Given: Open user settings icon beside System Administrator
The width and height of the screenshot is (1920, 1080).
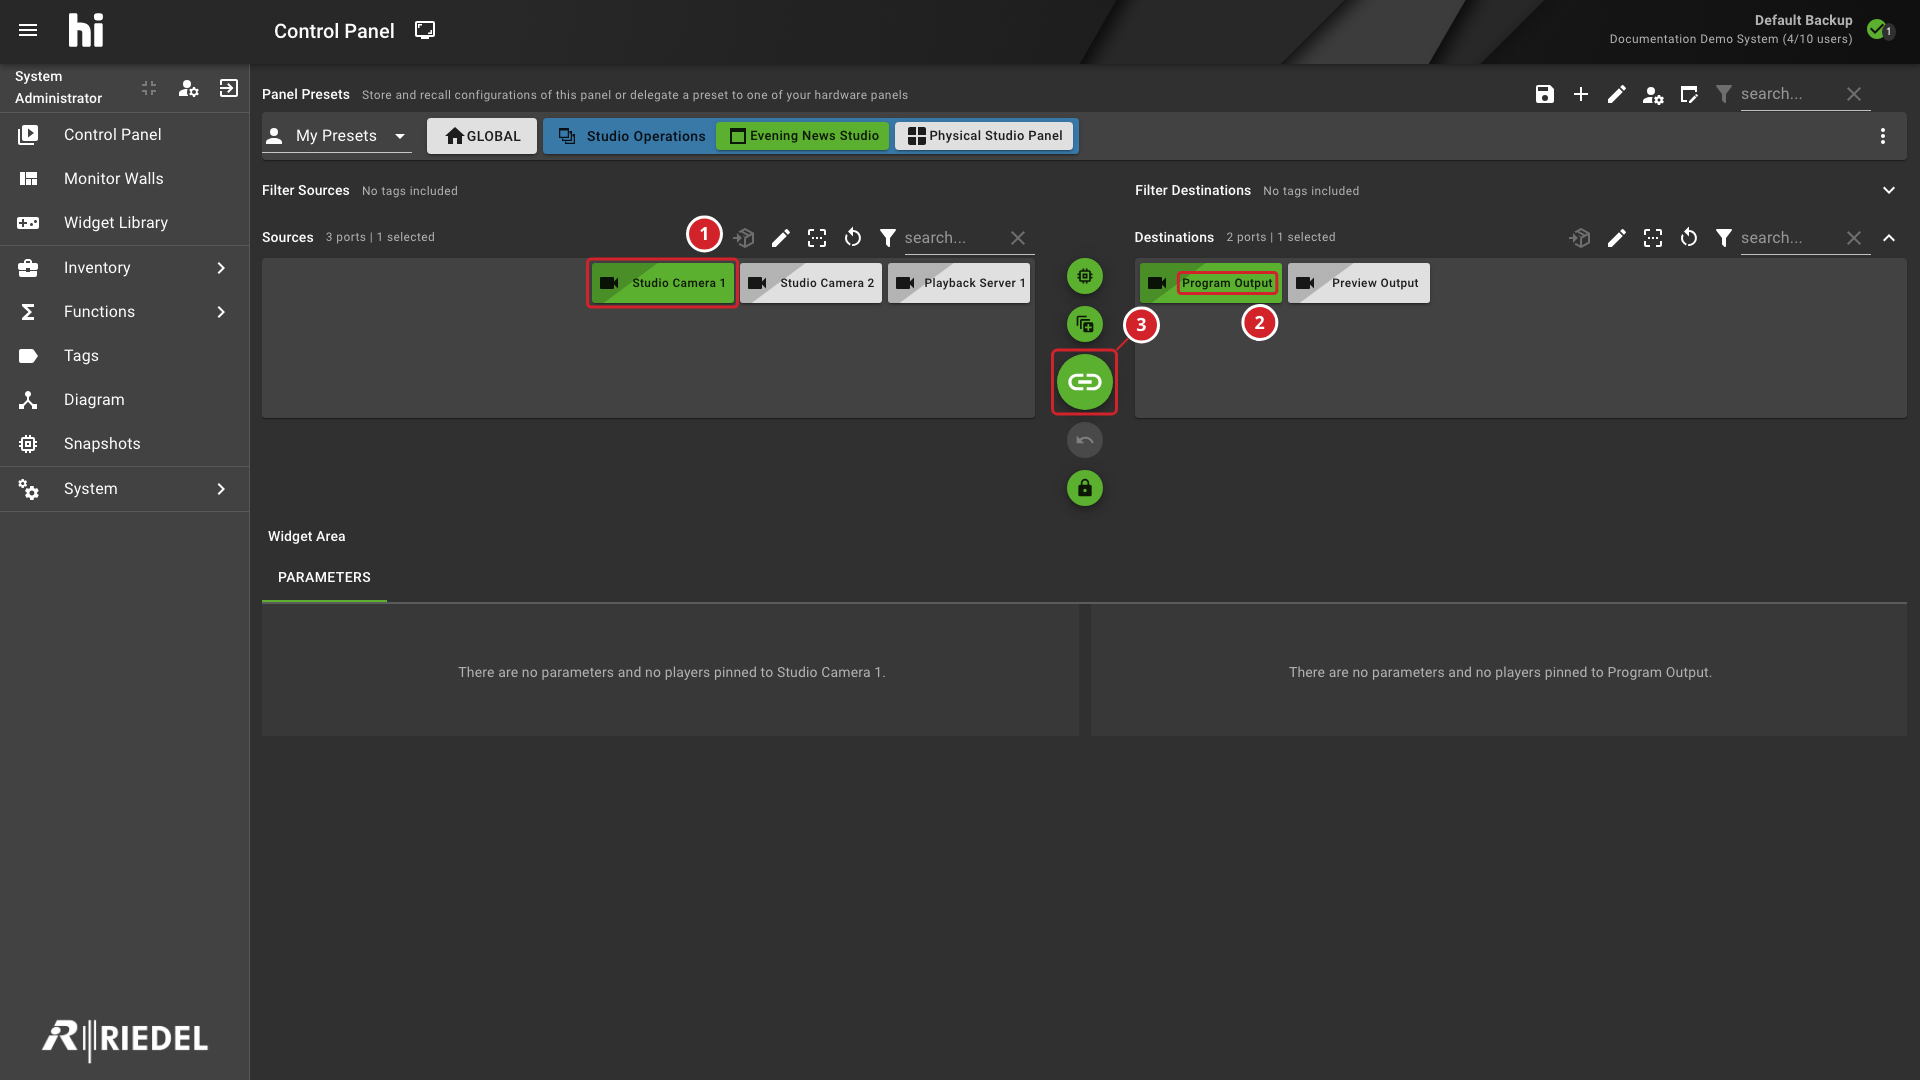Looking at the screenshot, I should coord(189,88).
